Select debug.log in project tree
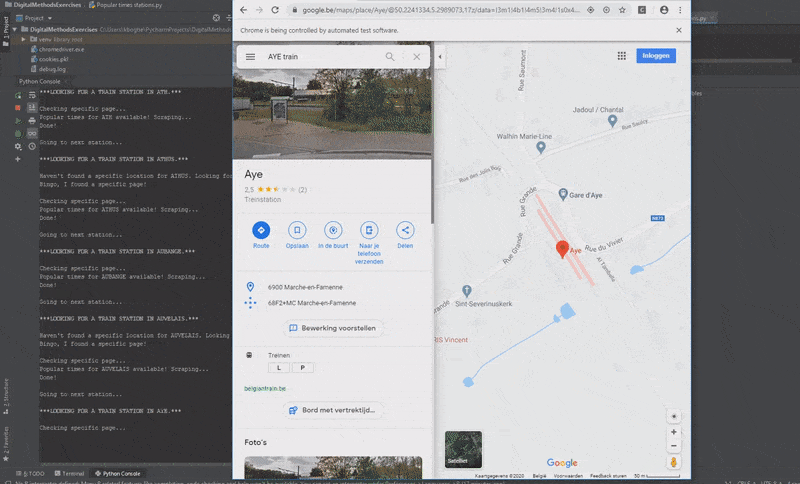 52,69
